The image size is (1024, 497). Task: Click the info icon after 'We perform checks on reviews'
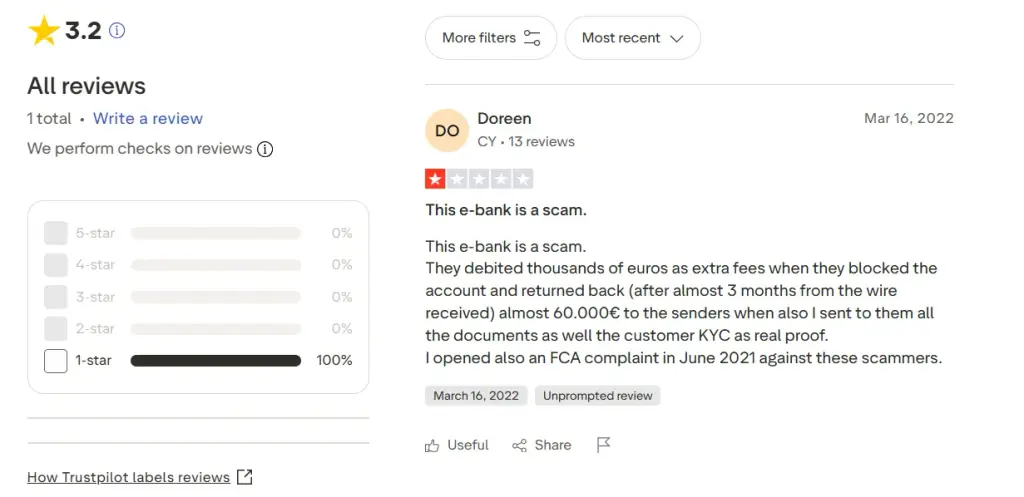click(264, 150)
